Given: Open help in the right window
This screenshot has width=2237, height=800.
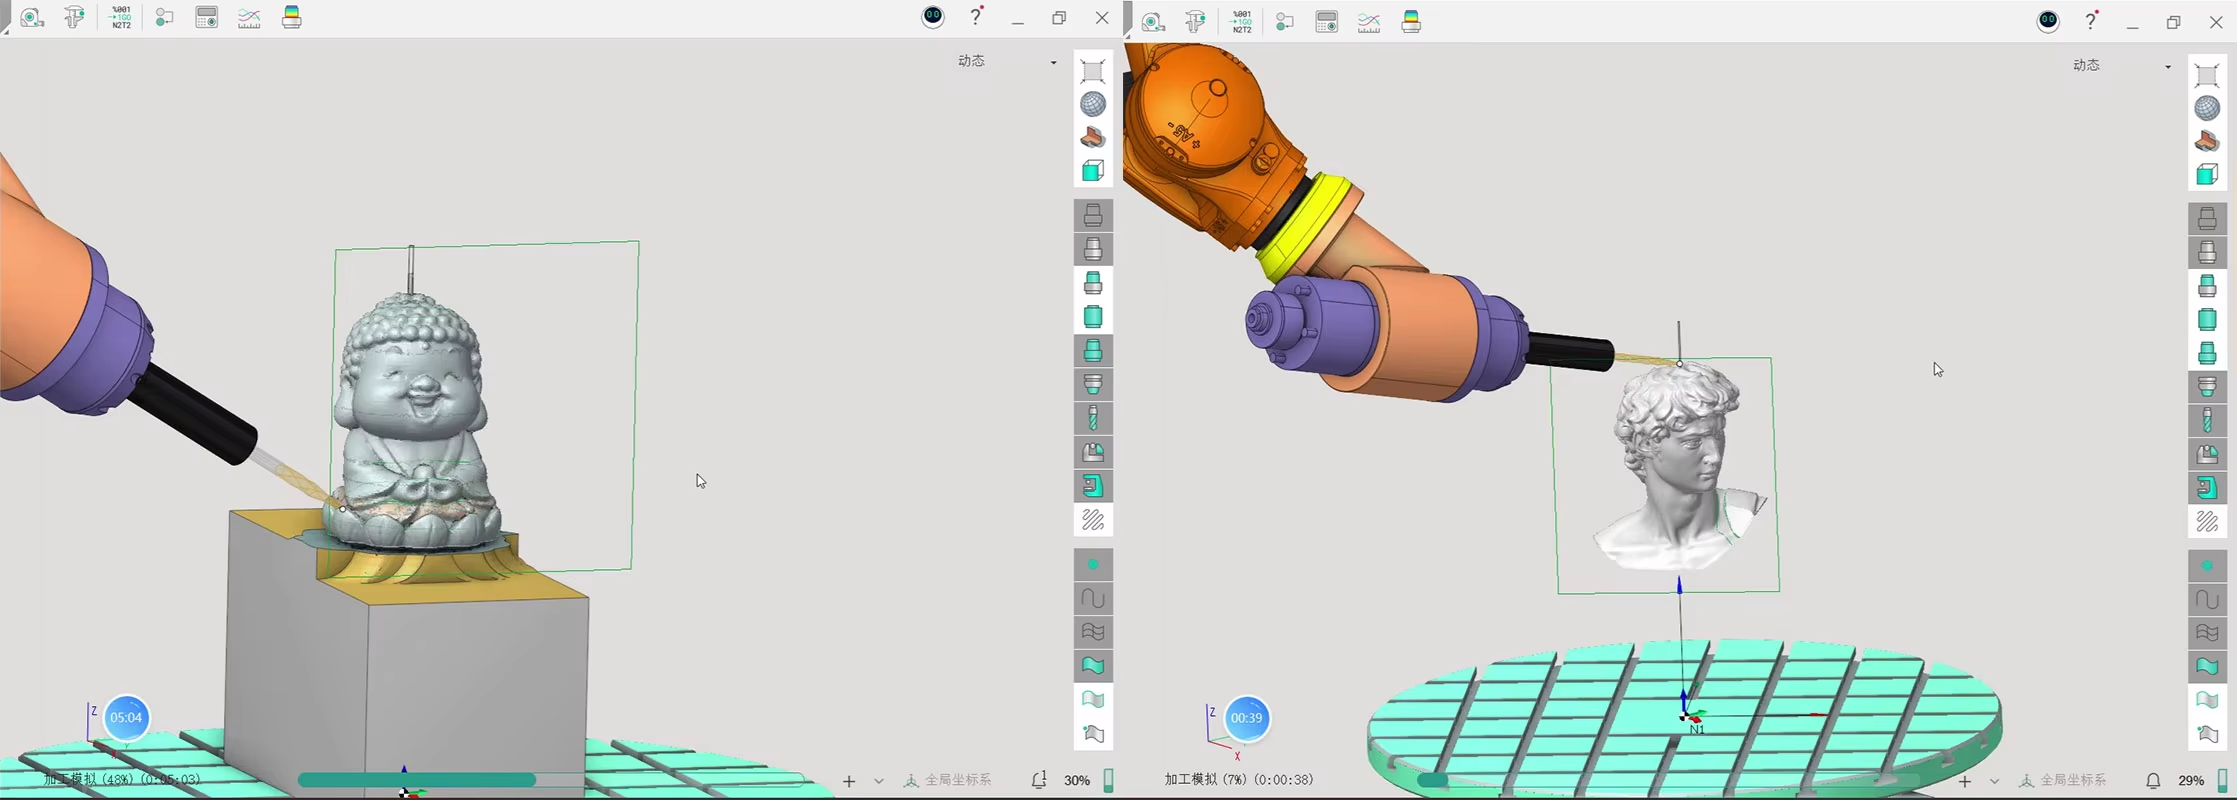Looking at the screenshot, I should (2091, 22).
